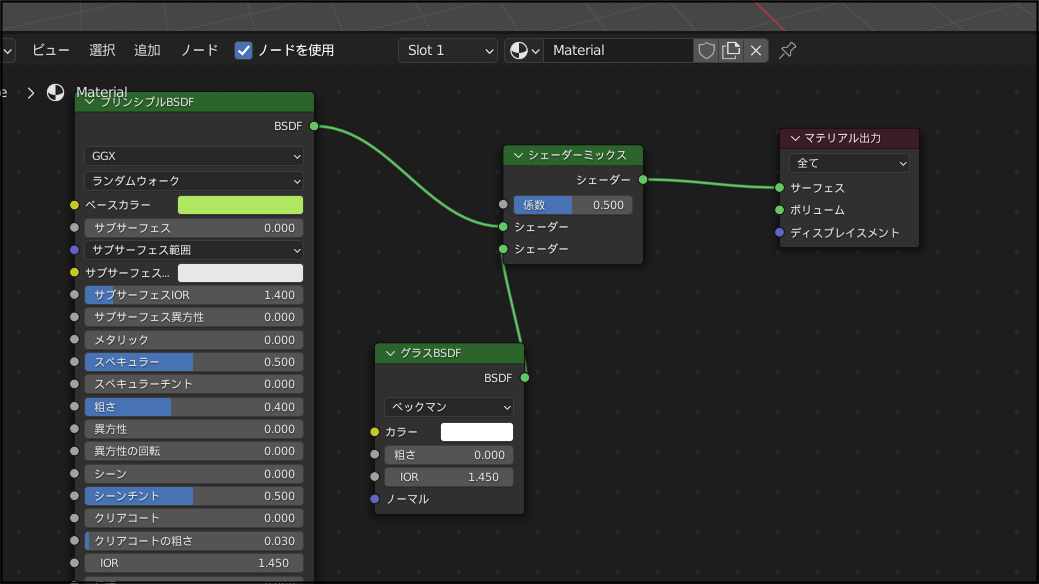Click the サブサーフェス 0.000 slider field
The height and width of the screenshot is (584, 1039).
coord(193,228)
